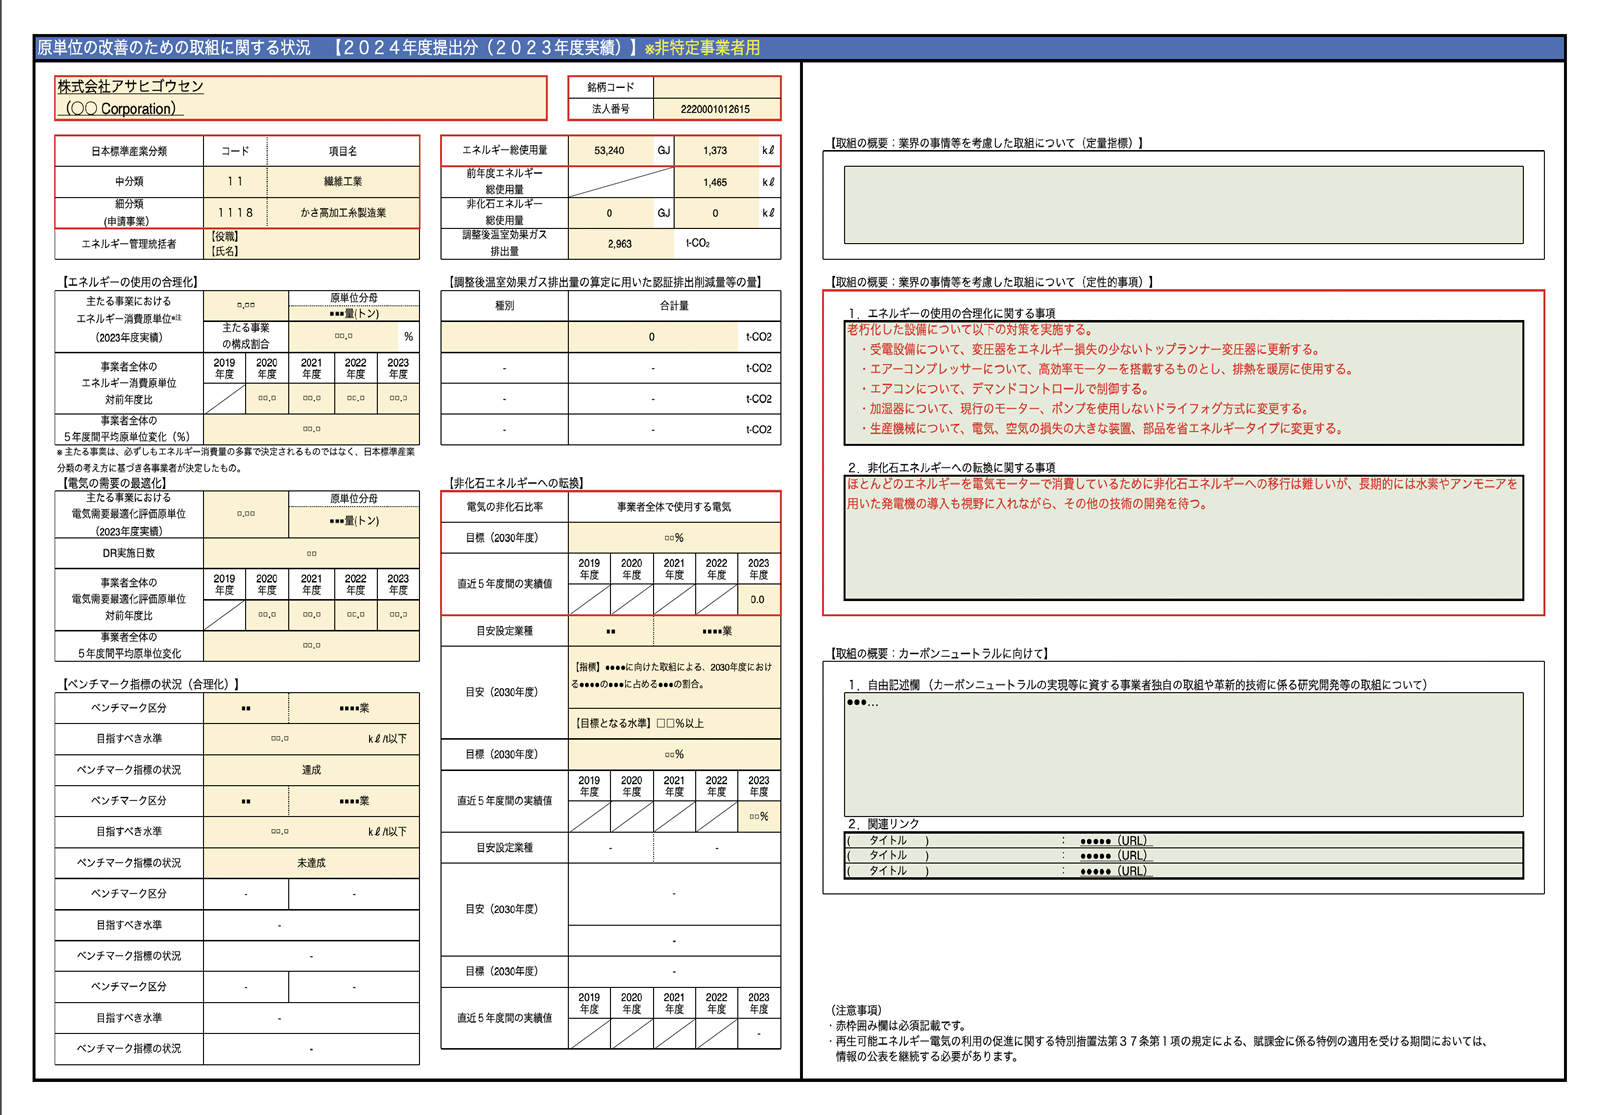The image size is (1600, 1115).
Task: Select the 2023年度 actual value 0.0
Action: 758,600
